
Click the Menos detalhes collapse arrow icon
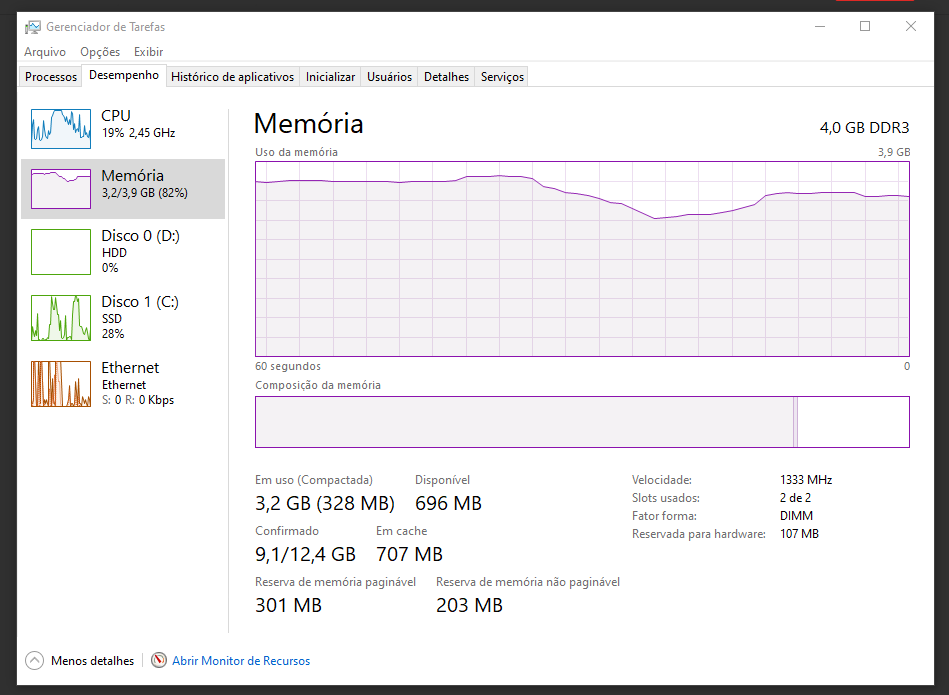pyautogui.click(x=35, y=661)
